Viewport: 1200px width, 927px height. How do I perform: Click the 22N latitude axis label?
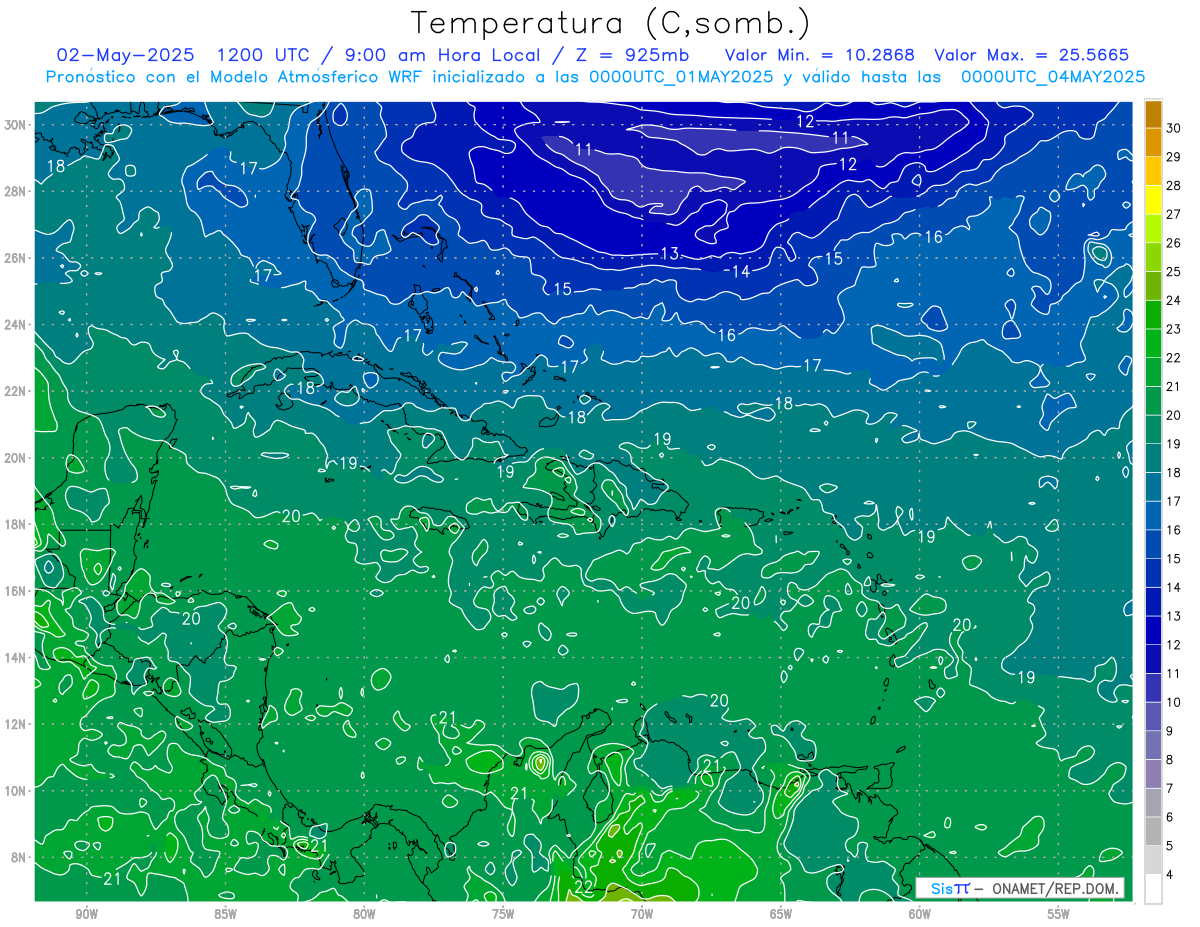(15, 391)
